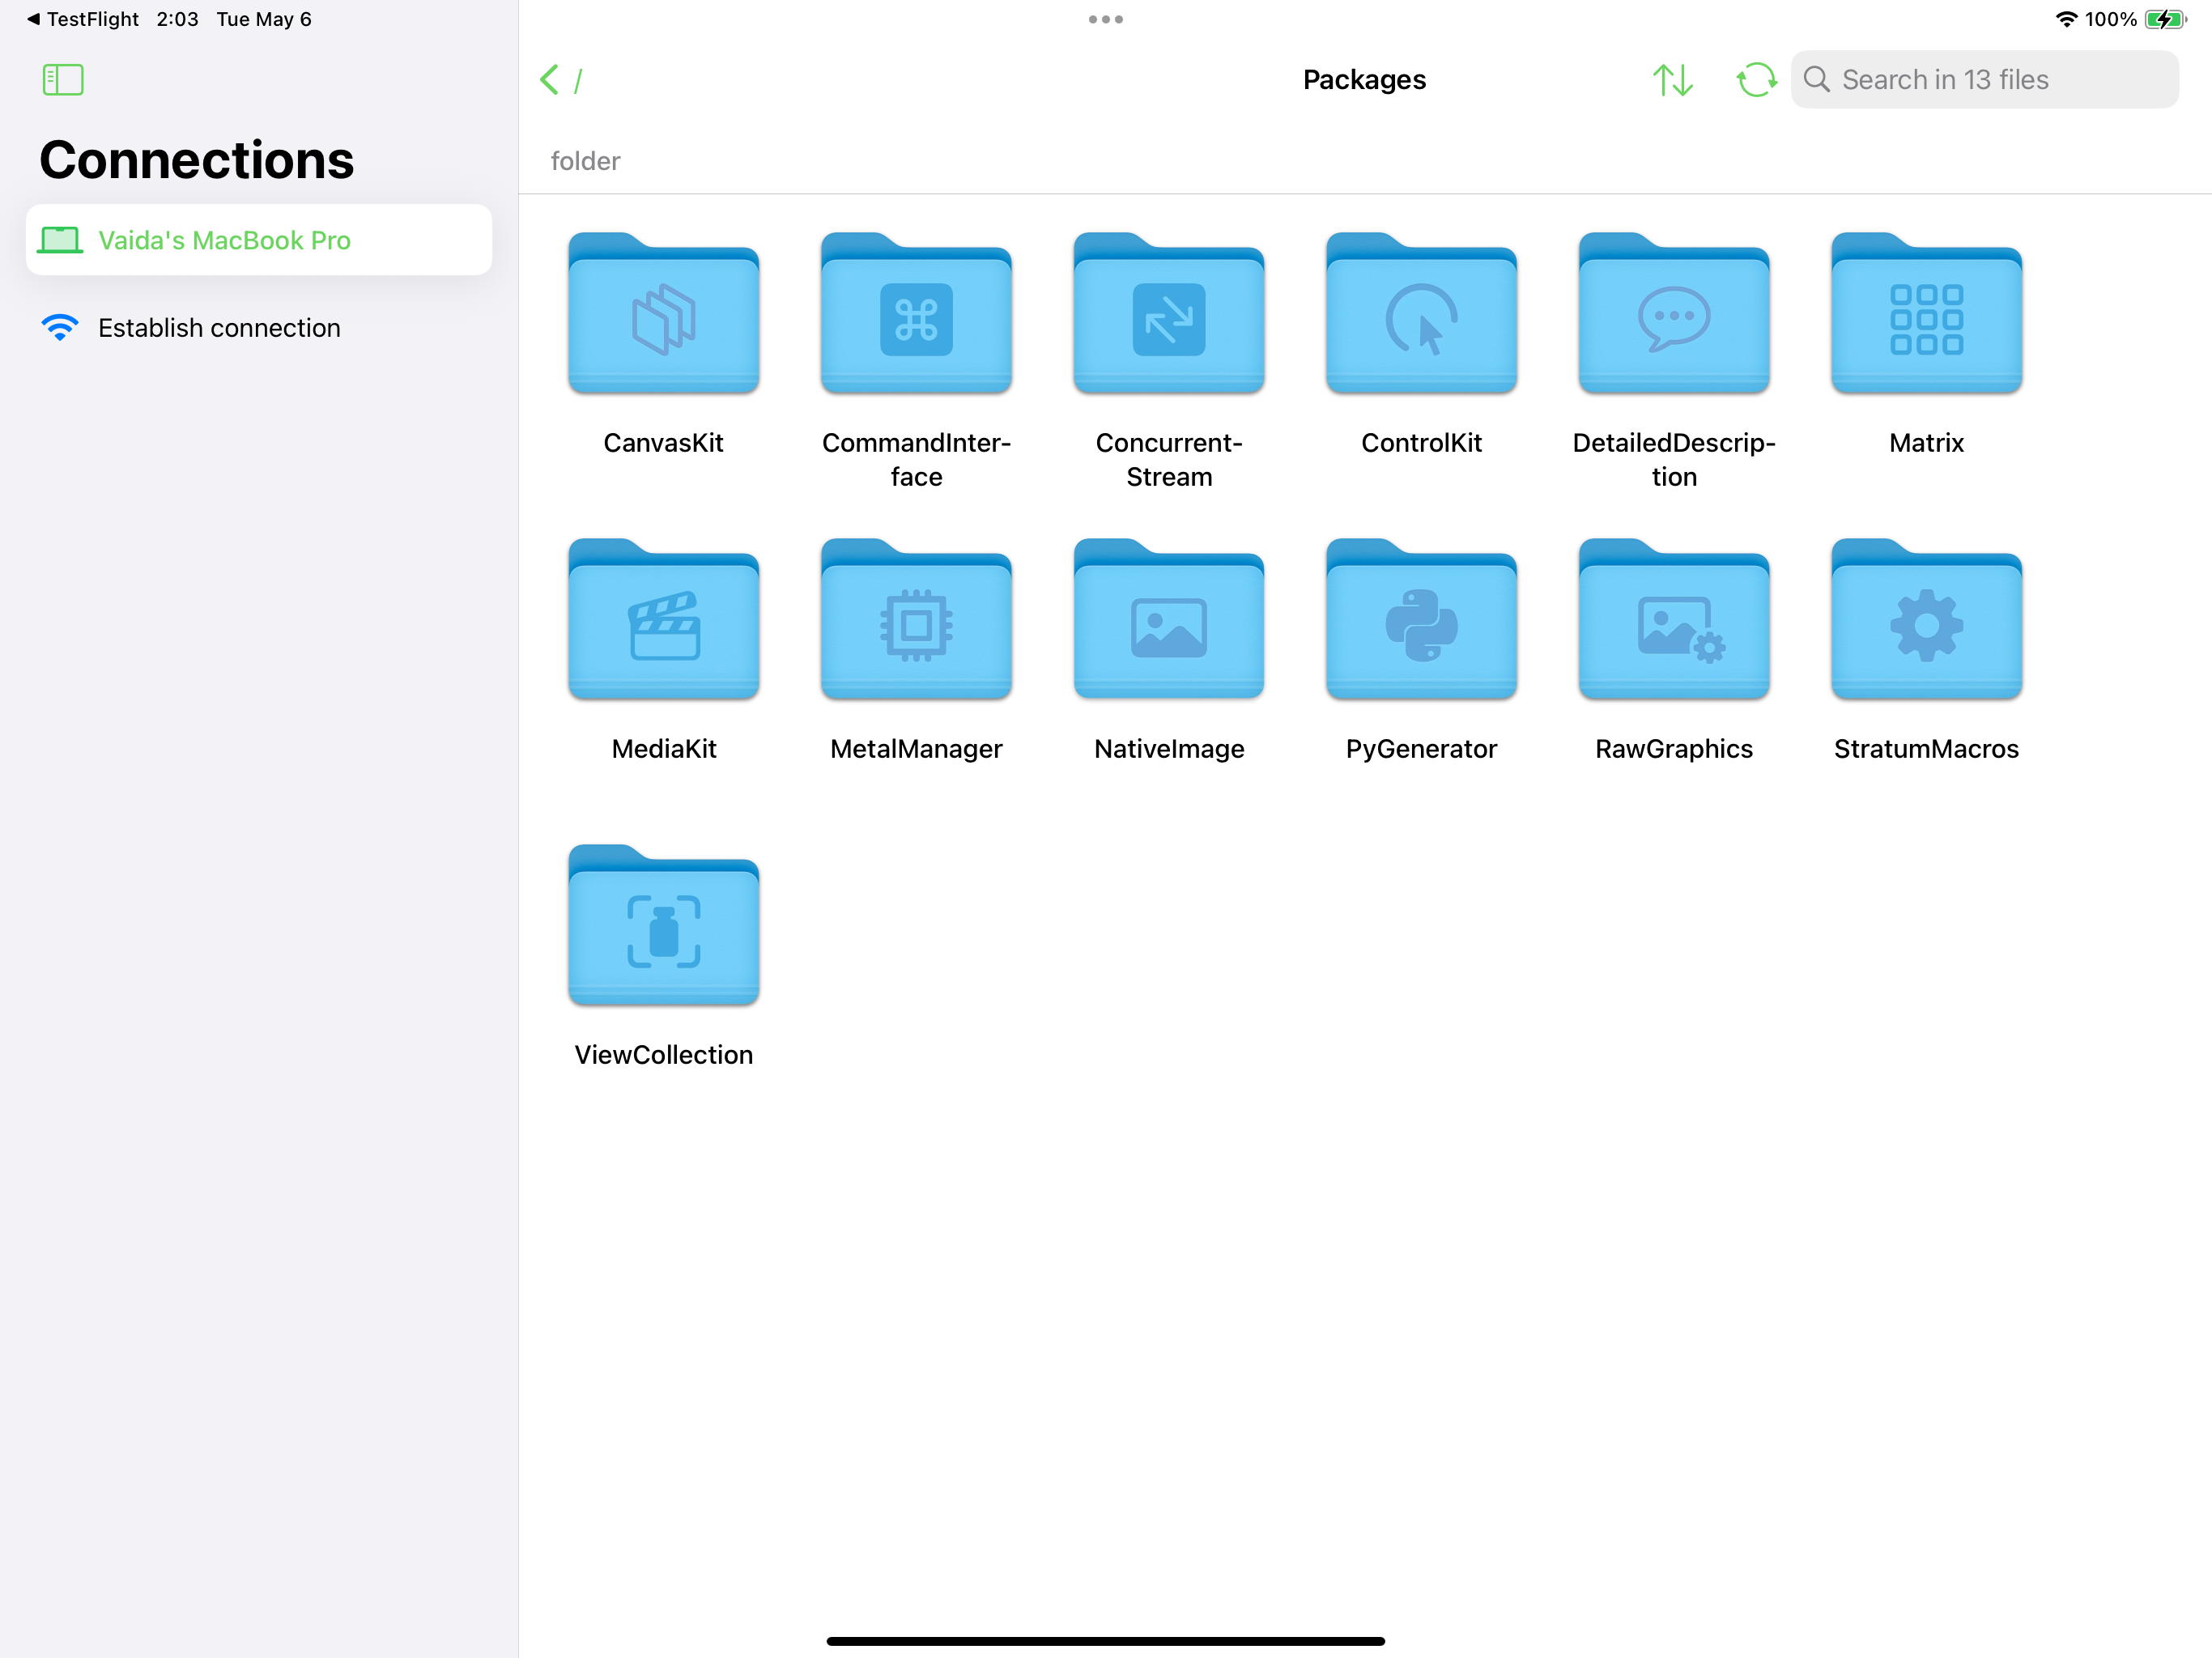
Task: Focus the Search in 13 files field
Action: tap(1985, 80)
